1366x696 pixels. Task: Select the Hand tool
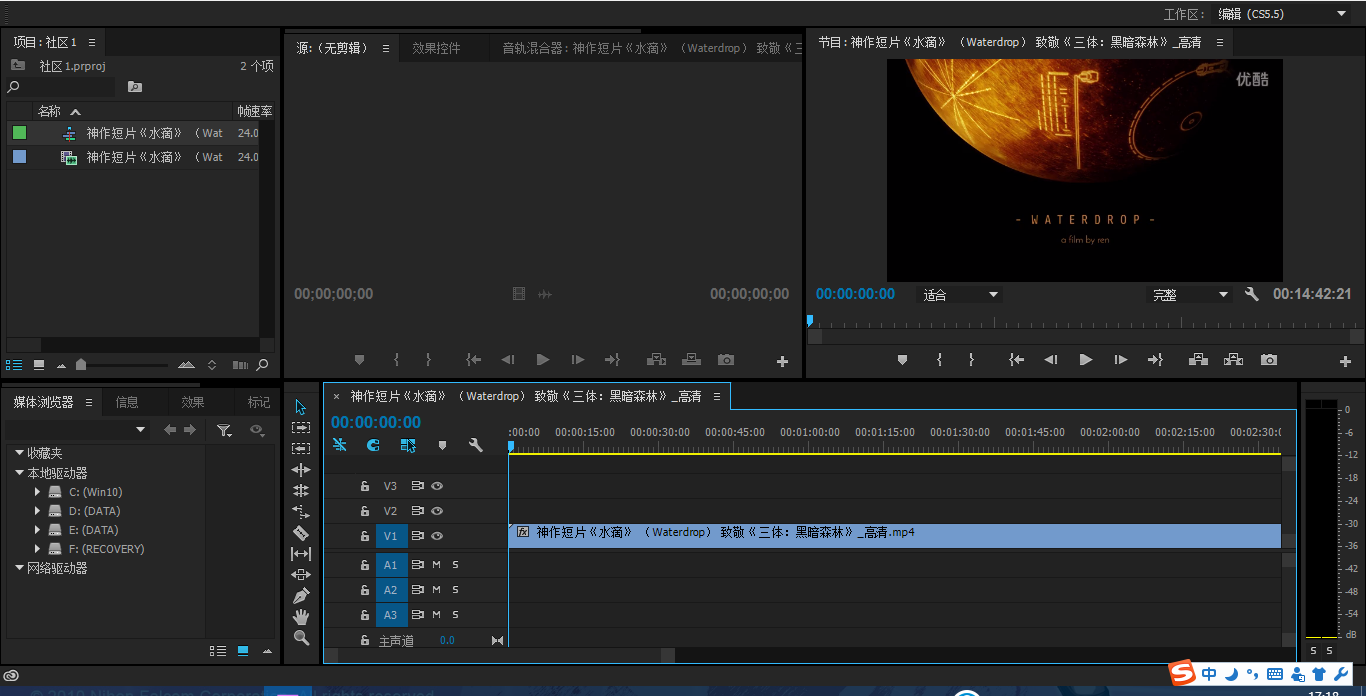tap(301, 617)
